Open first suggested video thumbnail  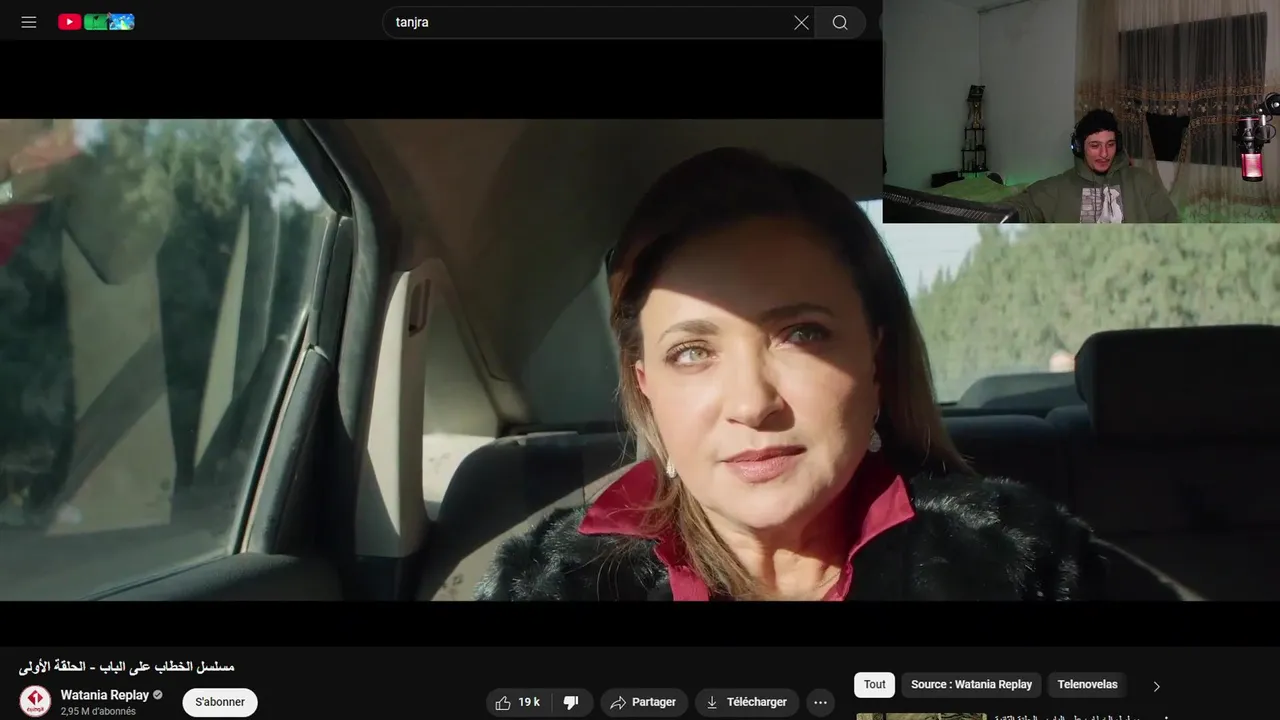[x=921, y=716]
